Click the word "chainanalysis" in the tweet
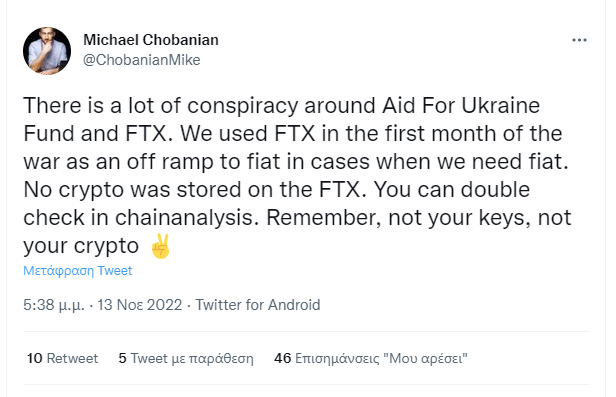This screenshot has height=397, width=616. (x=186, y=218)
